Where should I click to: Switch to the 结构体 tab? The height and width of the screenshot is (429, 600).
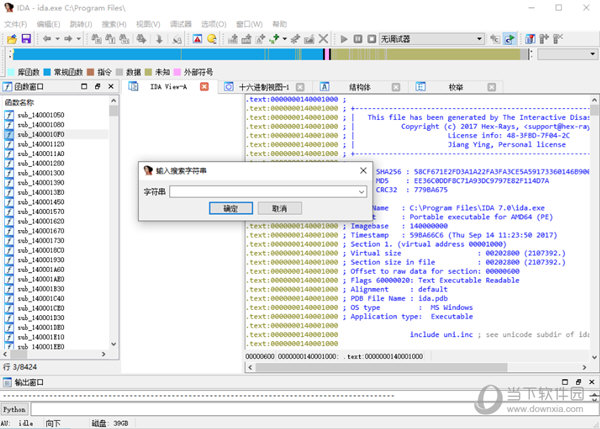[x=360, y=87]
